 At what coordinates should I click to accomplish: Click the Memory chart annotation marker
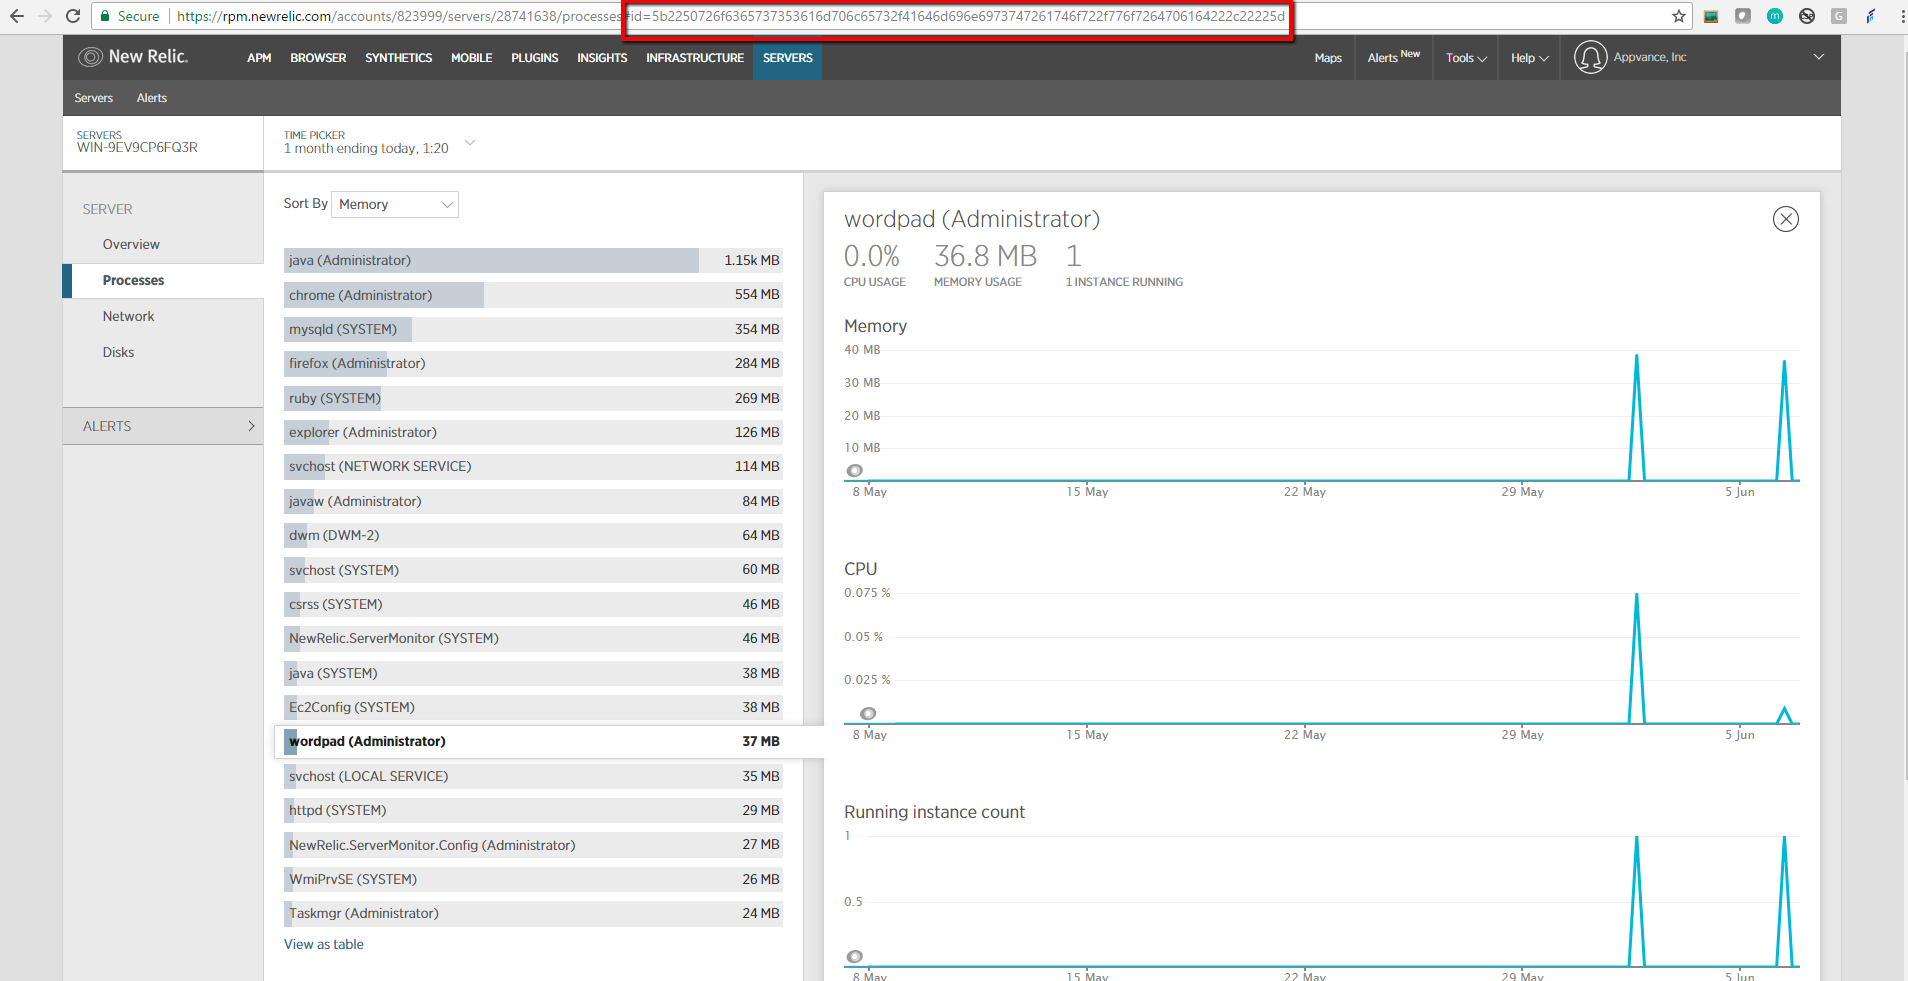[854, 470]
